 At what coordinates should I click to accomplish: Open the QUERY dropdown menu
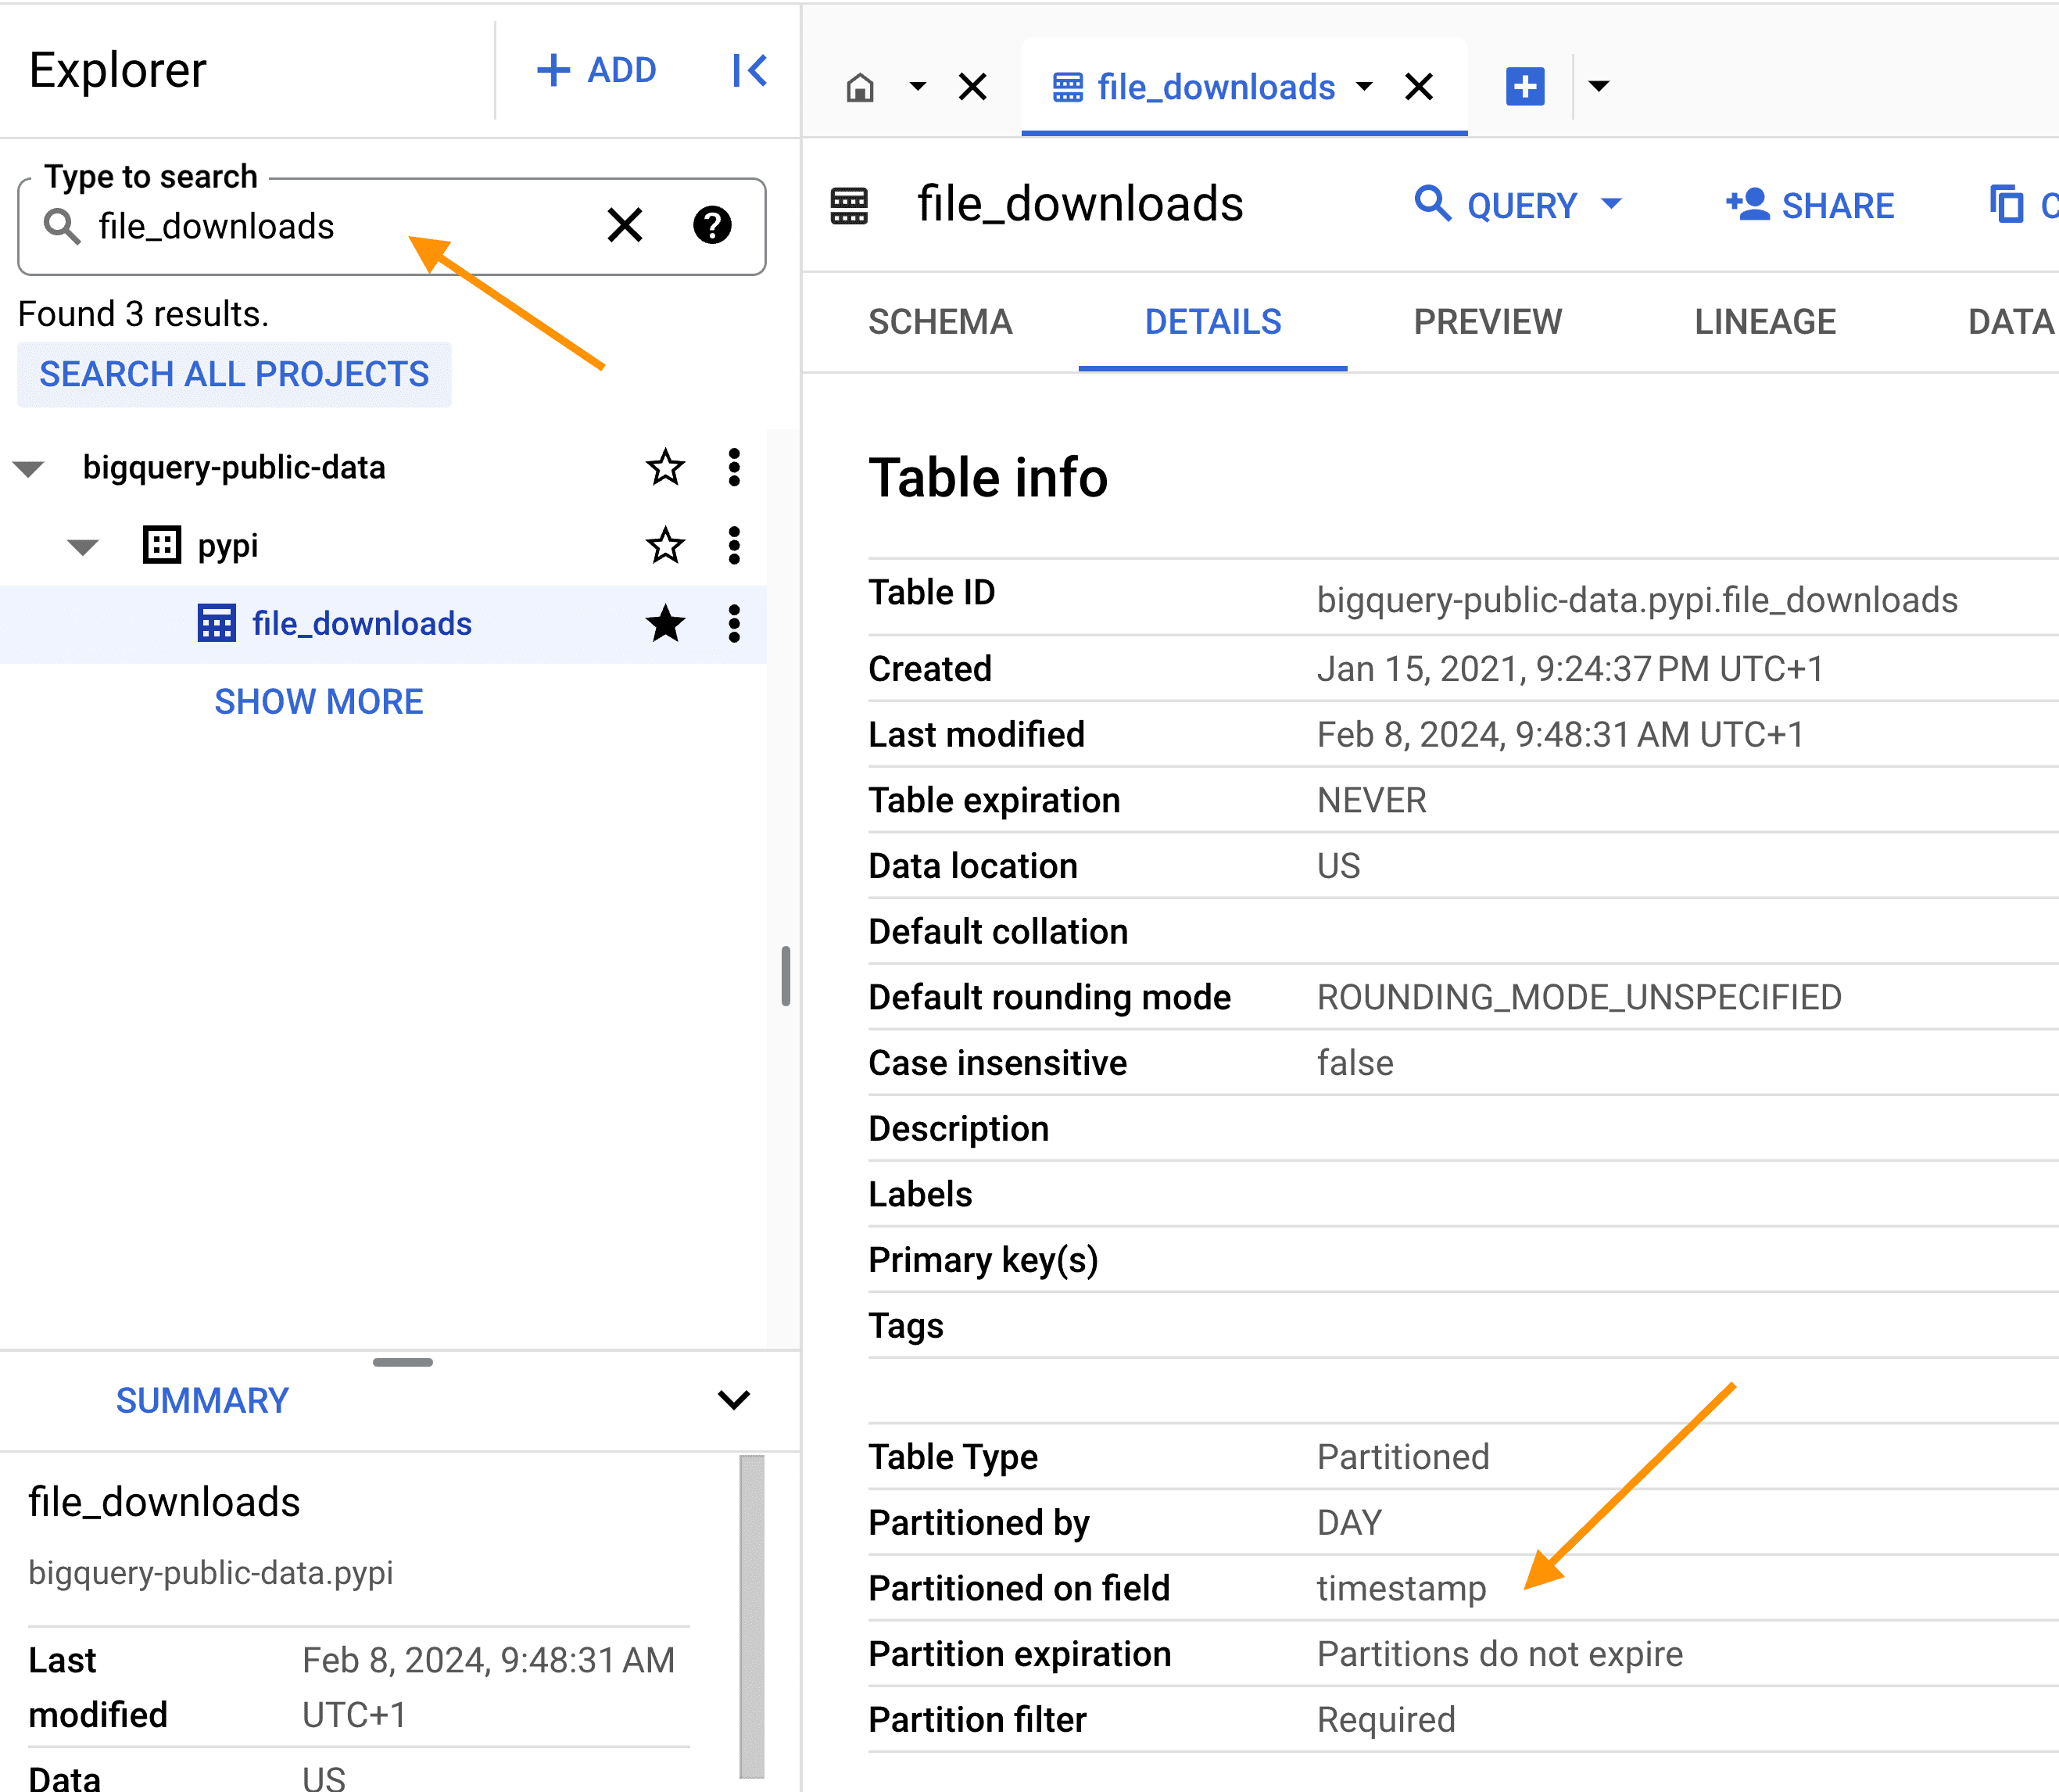click(1611, 204)
